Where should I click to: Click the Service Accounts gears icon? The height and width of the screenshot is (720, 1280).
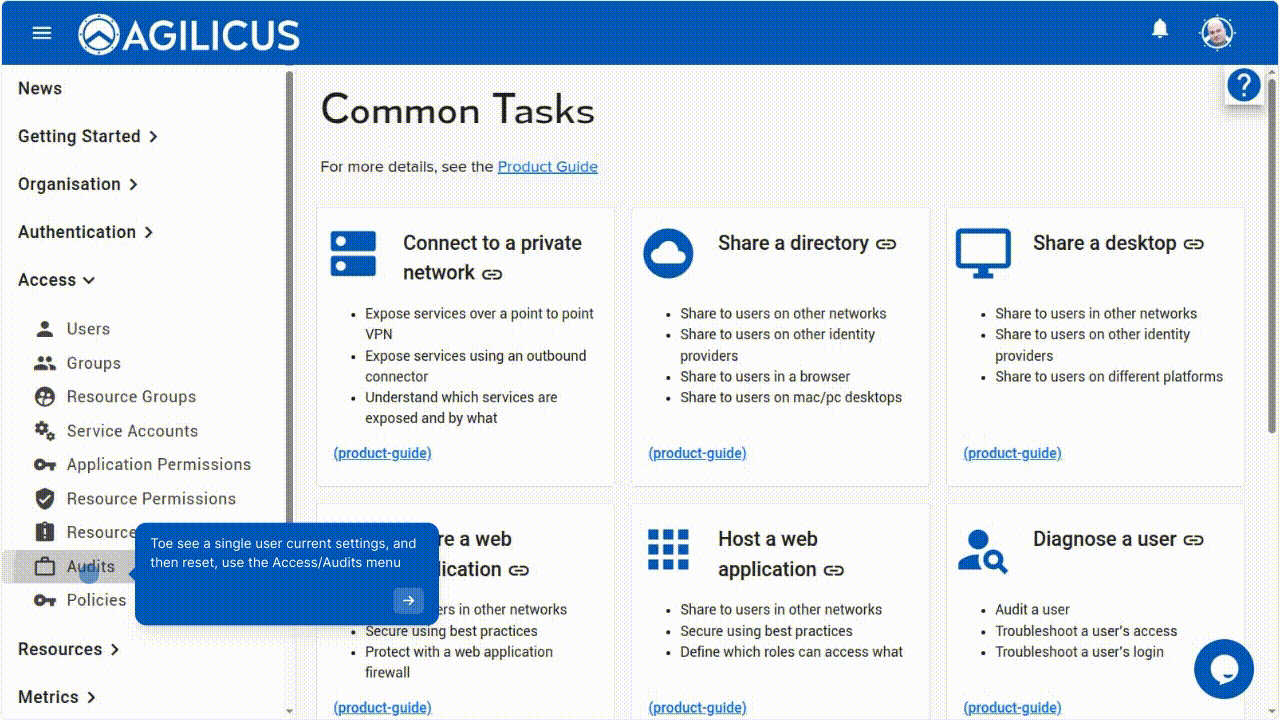[x=45, y=431]
